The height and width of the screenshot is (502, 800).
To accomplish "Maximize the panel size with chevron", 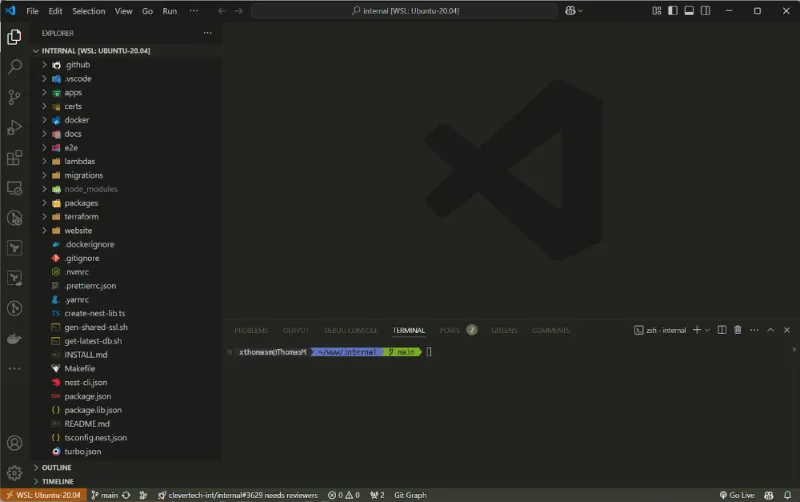I will click(x=770, y=330).
